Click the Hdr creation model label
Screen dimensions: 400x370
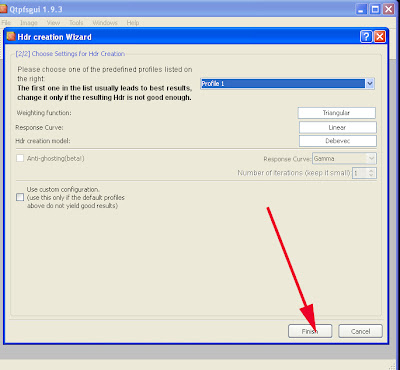point(43,141)
